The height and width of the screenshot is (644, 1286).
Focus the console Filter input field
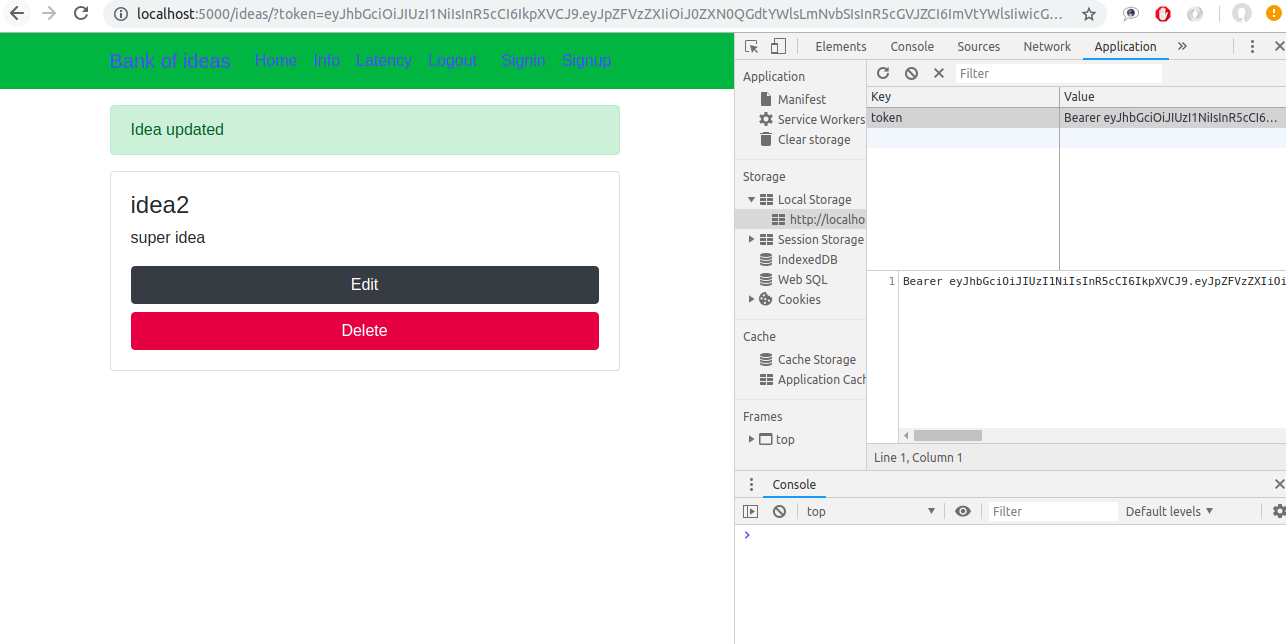[x=1053, y=511]
